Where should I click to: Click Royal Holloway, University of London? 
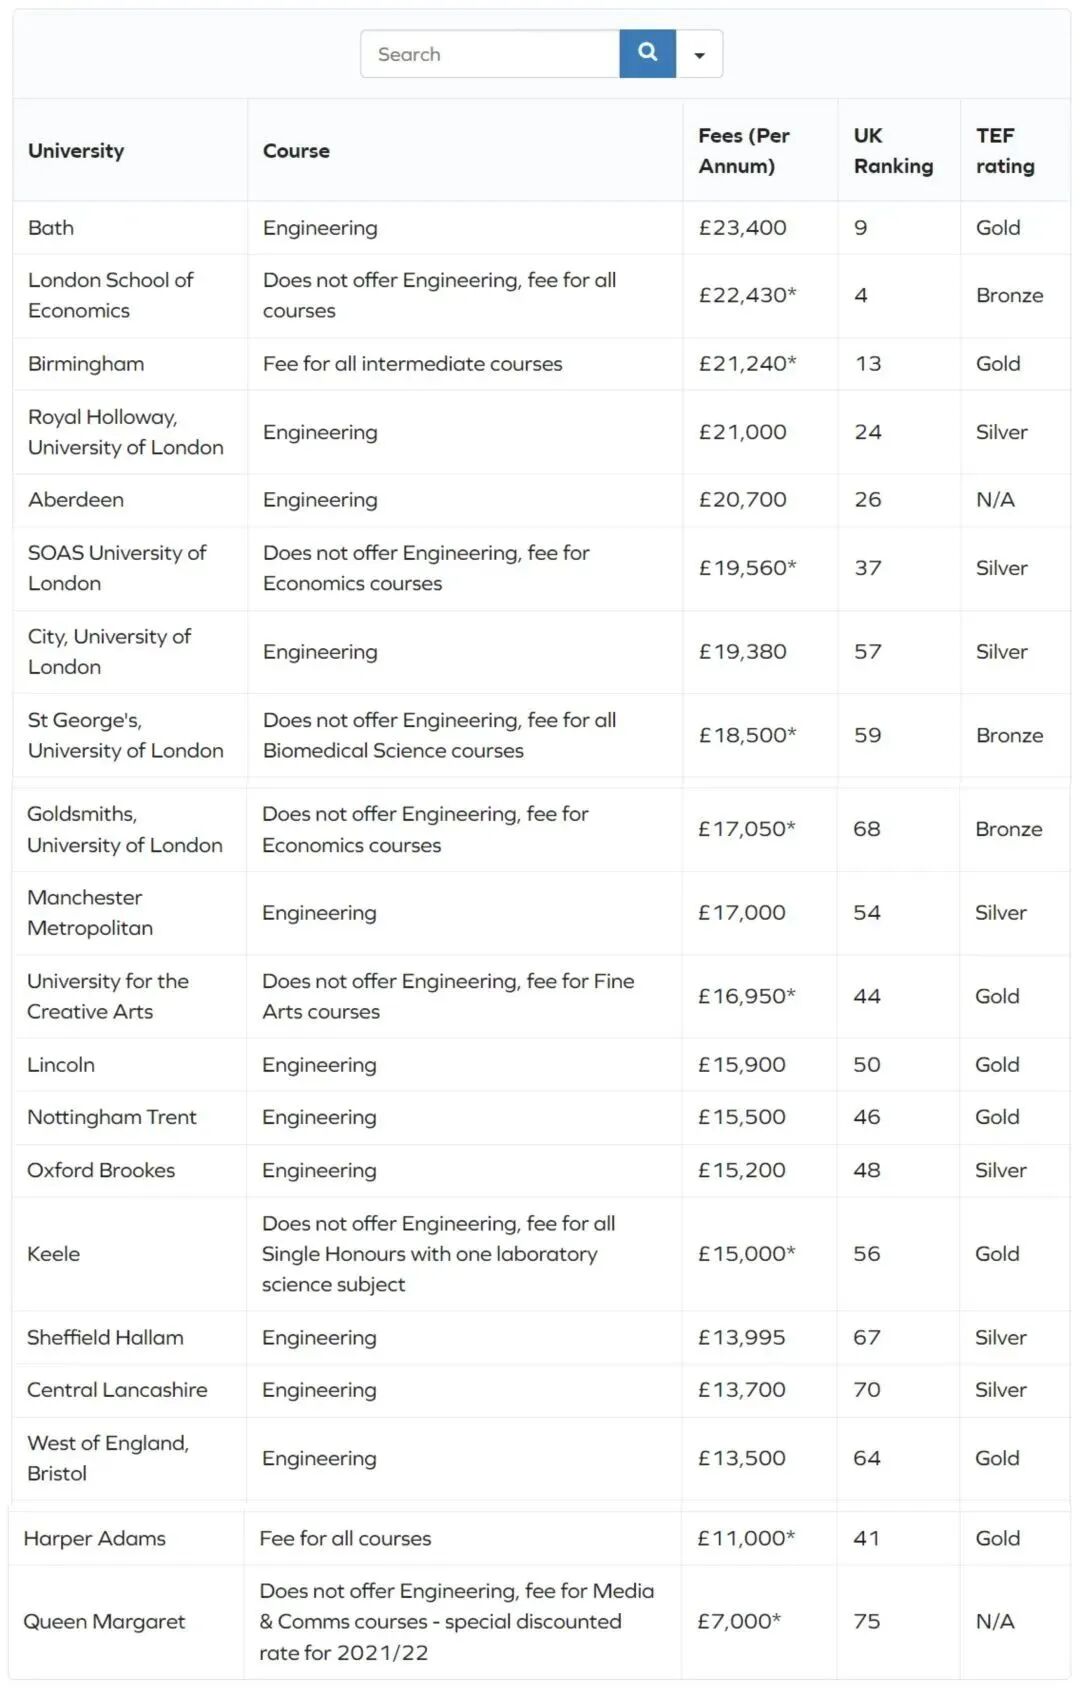(x=126, y=432)
